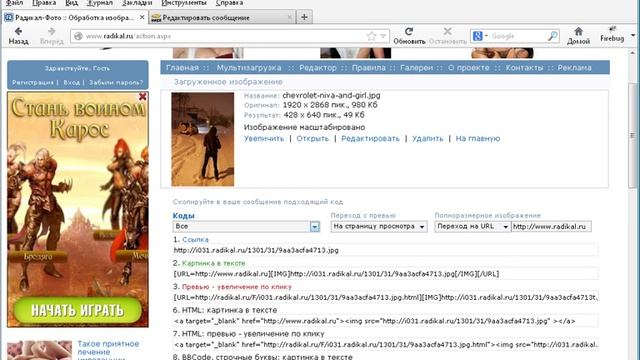Click the file name chevrolet-niva-and-girl.jpg

[x=331, y=96]
